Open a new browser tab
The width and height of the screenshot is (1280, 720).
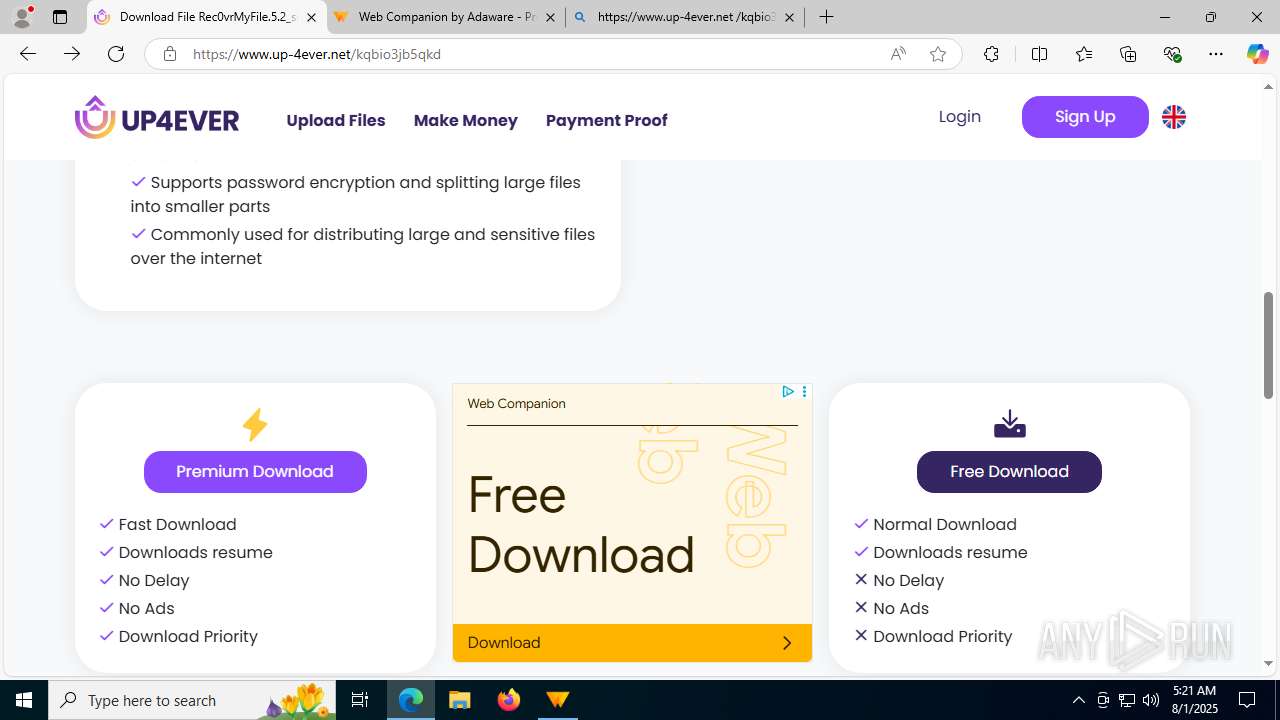coord(826,17)
